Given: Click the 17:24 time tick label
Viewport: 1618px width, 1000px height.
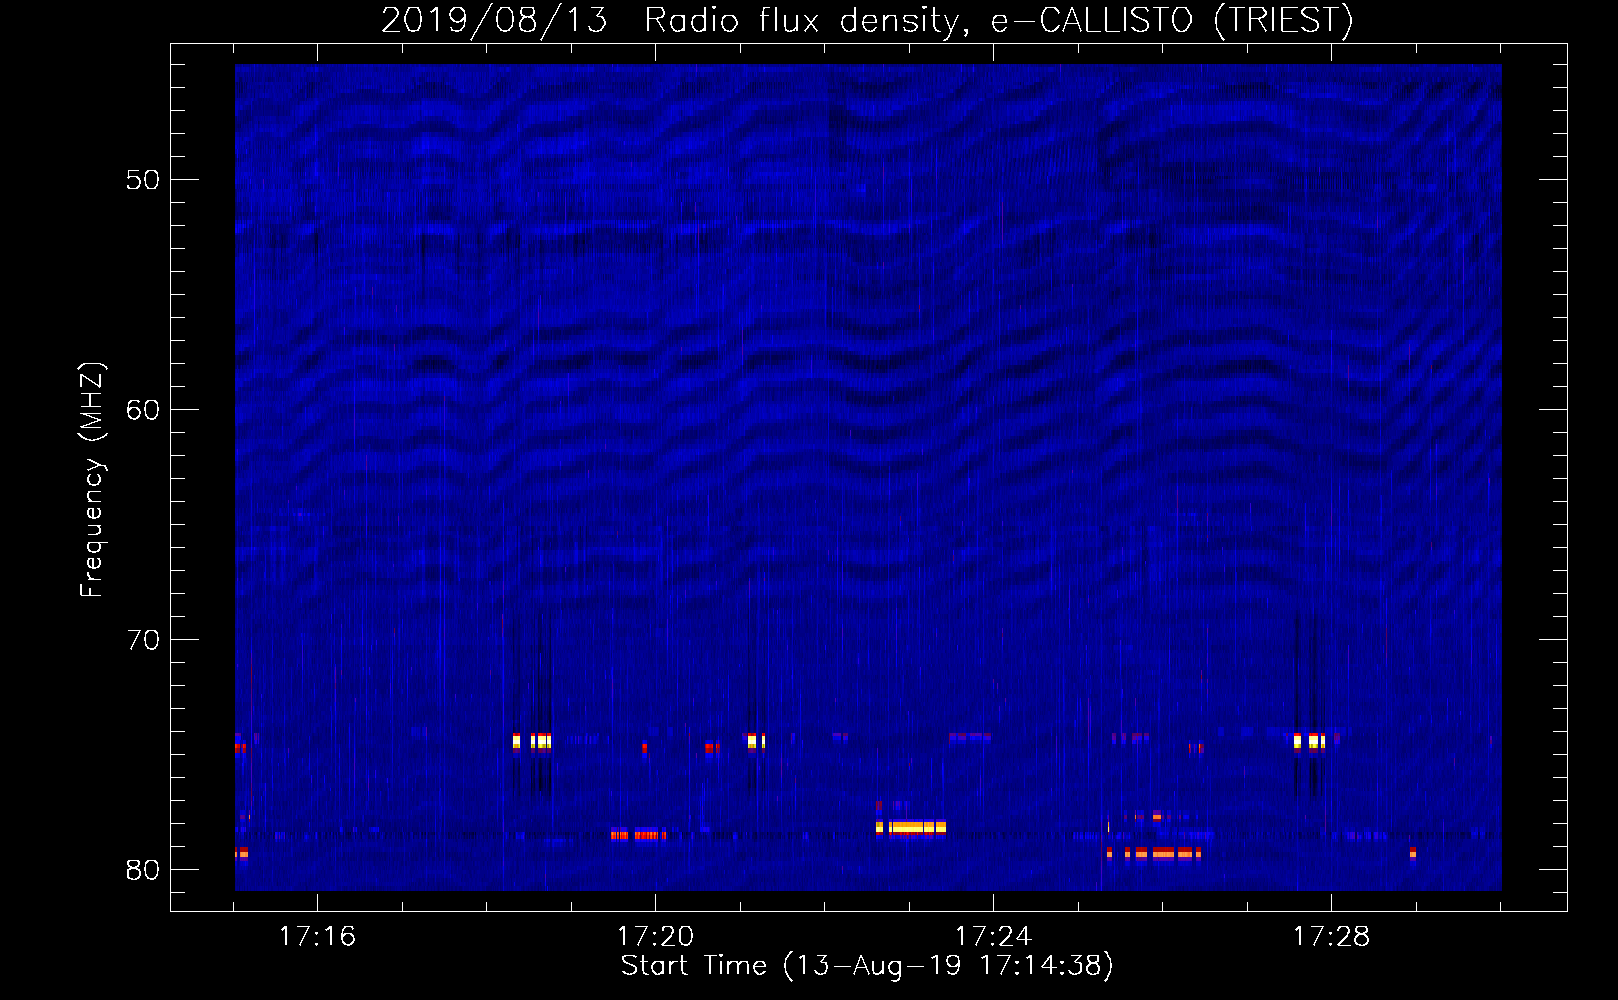Looking at the screenshot, I should [993, 937].
